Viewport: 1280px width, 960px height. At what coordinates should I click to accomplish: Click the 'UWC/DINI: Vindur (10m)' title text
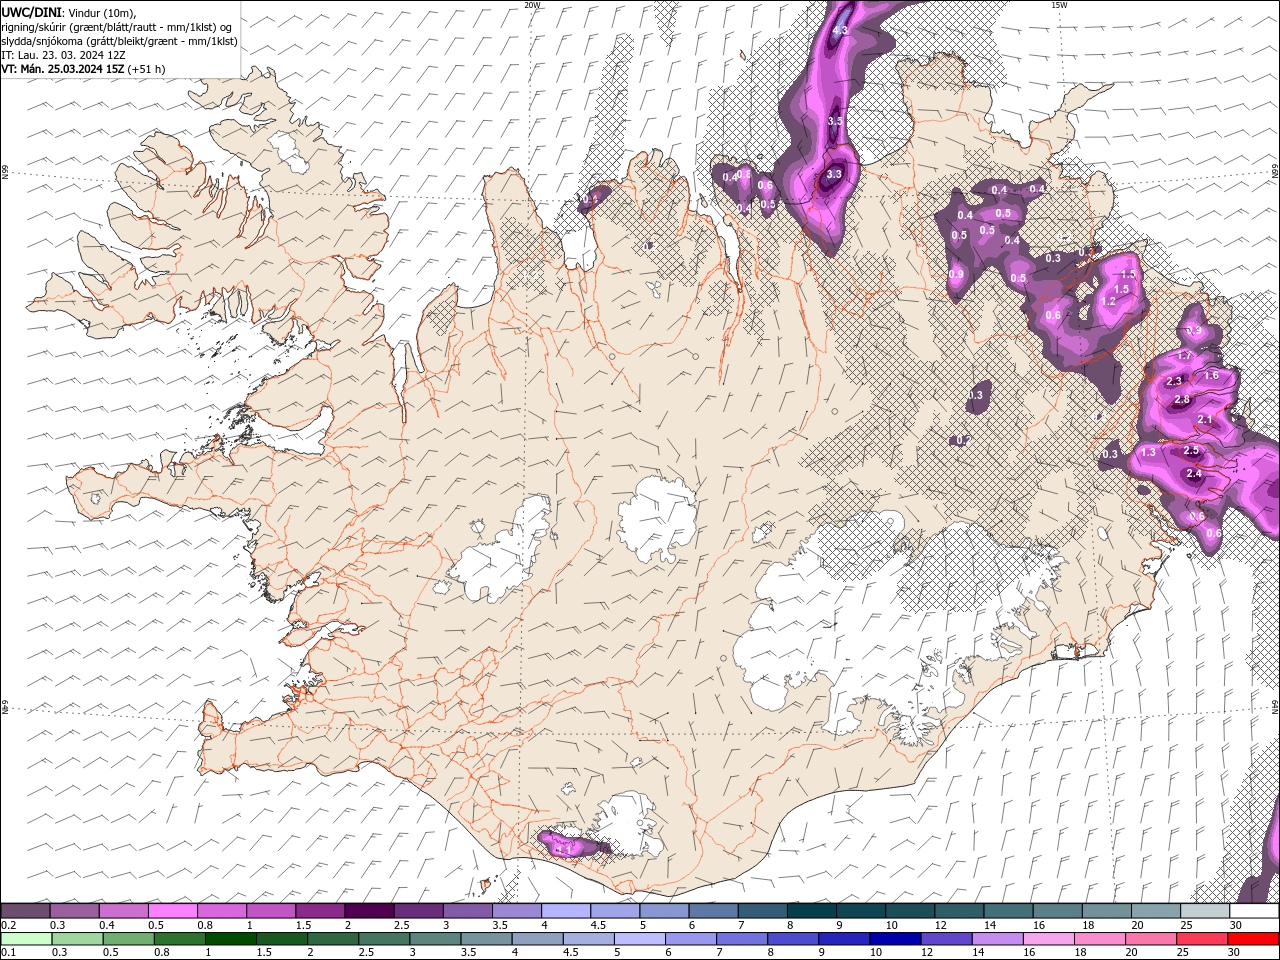pyautogui.click(x=68, y=12)
